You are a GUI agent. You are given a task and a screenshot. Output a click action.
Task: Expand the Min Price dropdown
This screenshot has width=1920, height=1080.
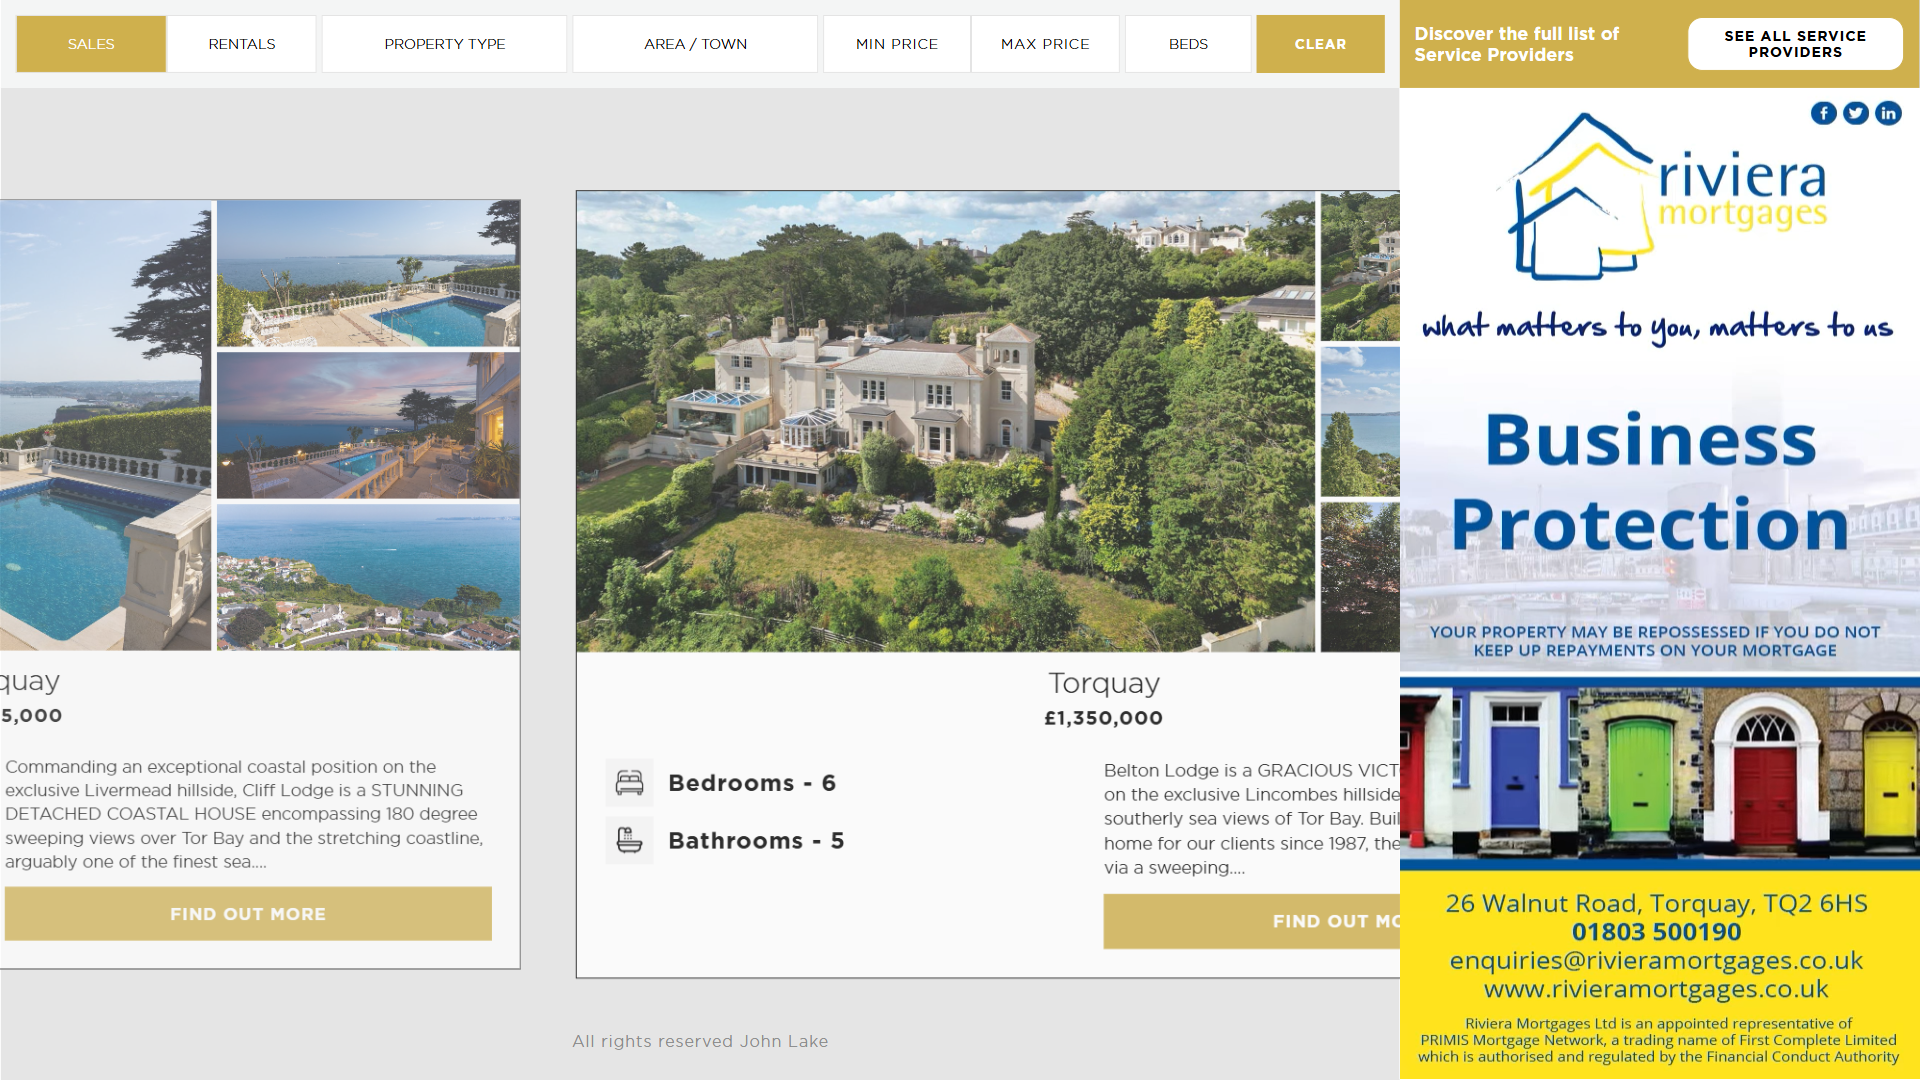click(896, 44)
